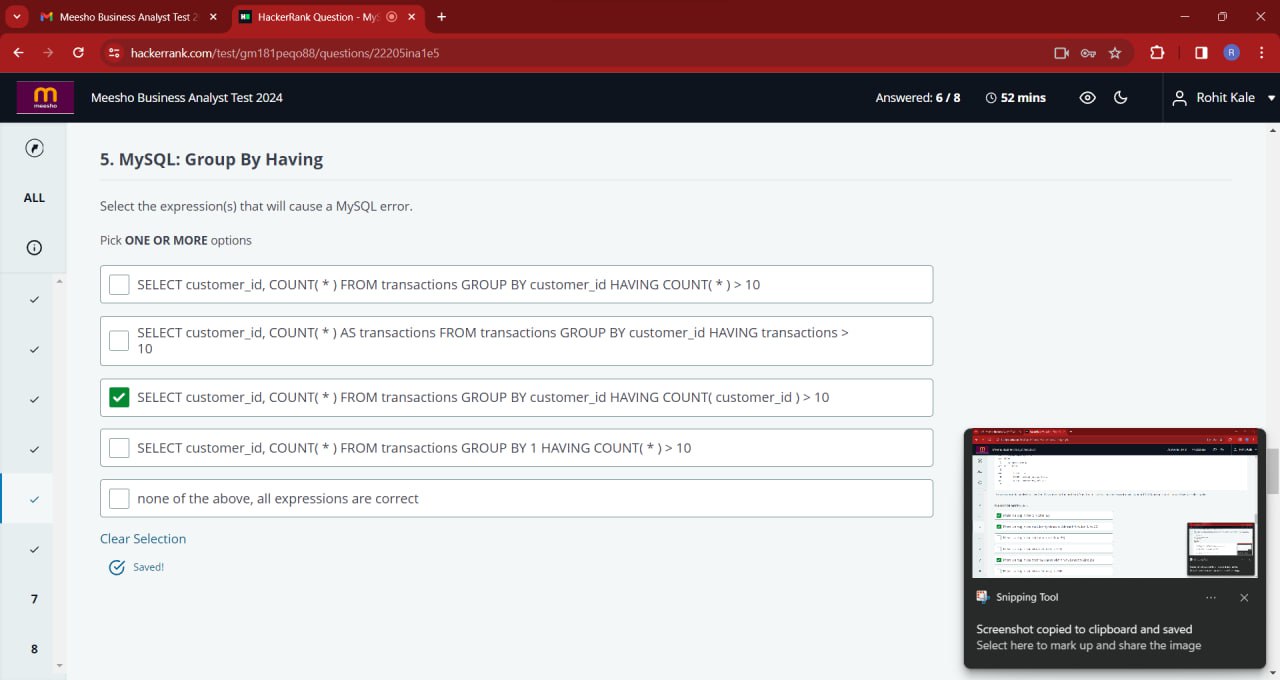This screenshot has height=680, width=1280.
Task: Open Snipping Tool notification options menu
Action: coord(1211,597)
